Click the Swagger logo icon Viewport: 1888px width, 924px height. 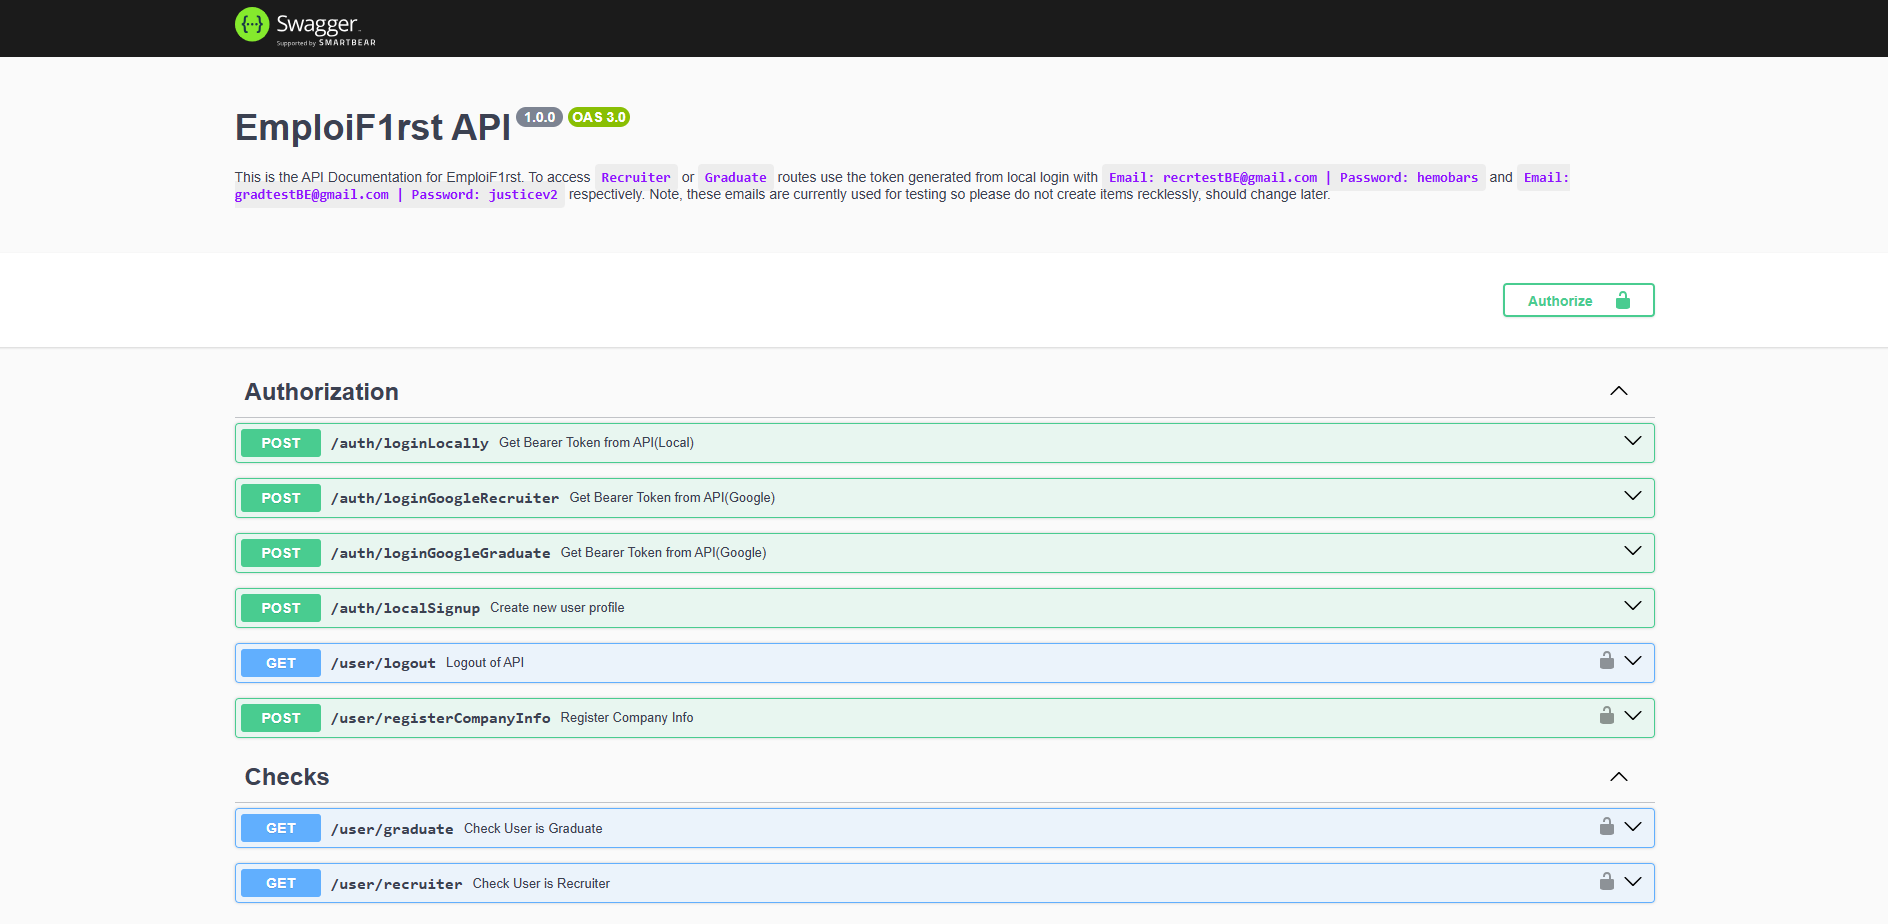click(252, 25)
